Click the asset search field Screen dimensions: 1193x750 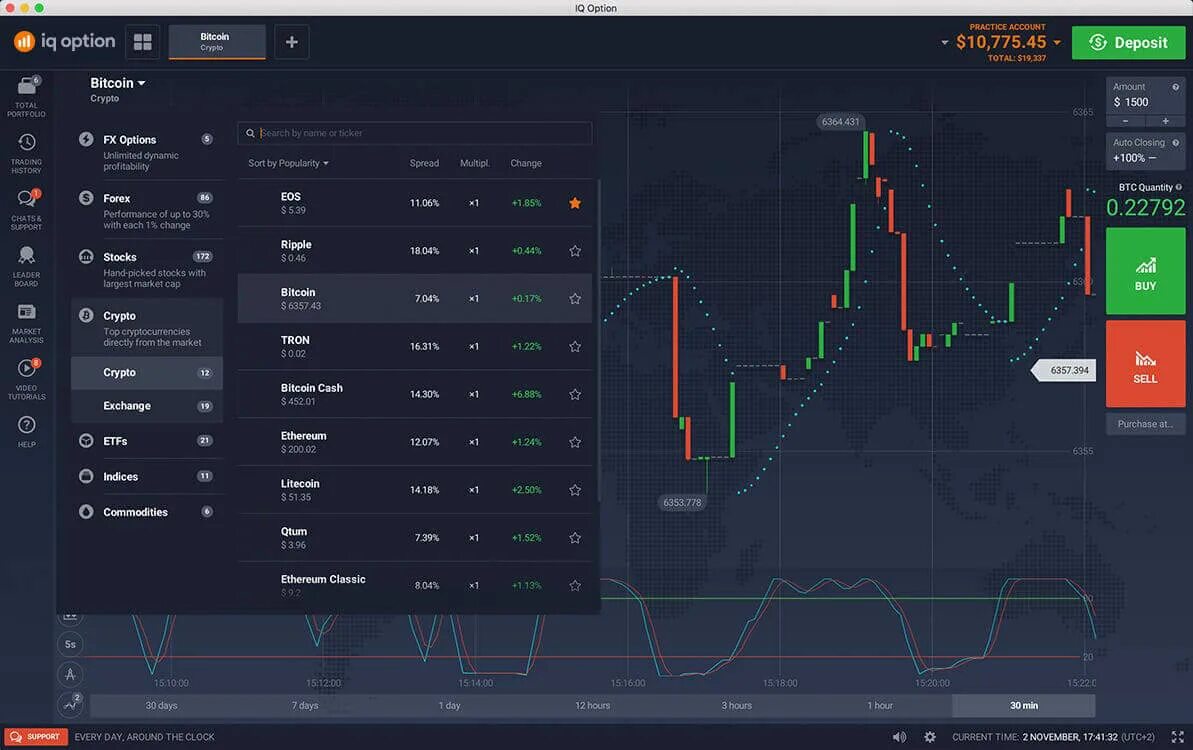[415, 133]
